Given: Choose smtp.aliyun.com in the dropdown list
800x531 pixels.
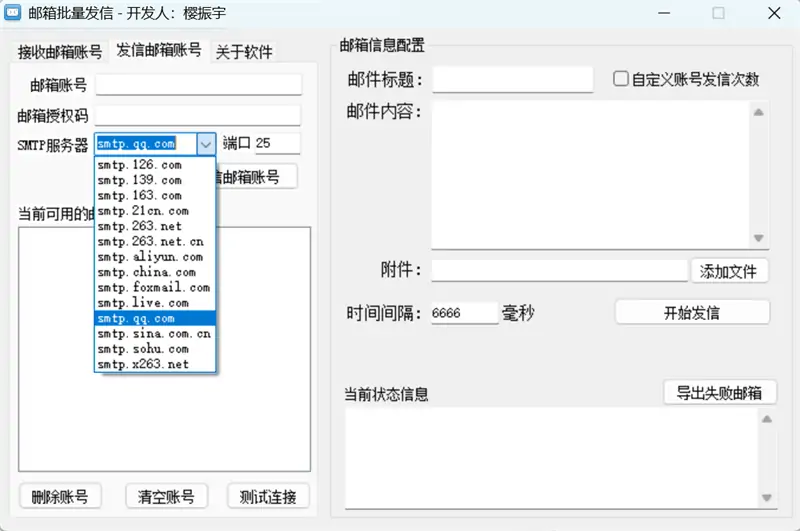Looking at the screenshot, I should pyautogui.click(x=150, y=257).
